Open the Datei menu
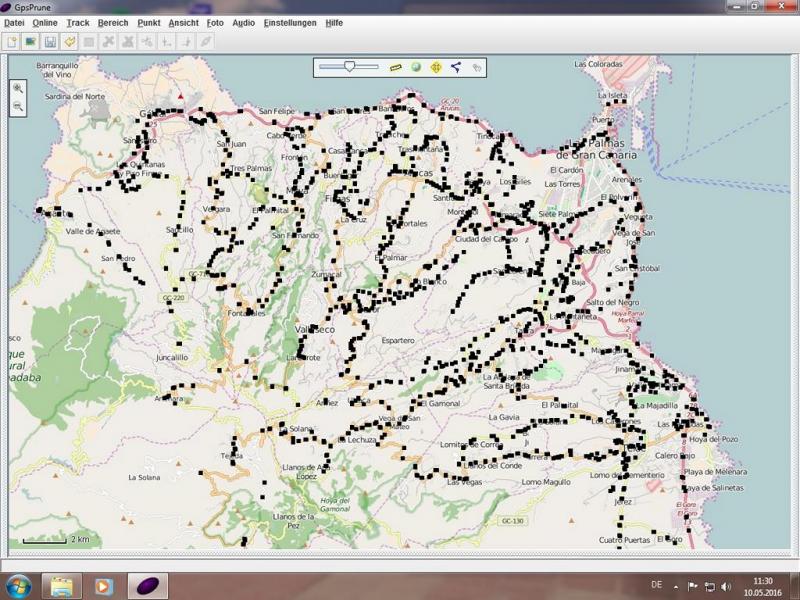This screenshot has width=800, height=600. coord(14,22)
